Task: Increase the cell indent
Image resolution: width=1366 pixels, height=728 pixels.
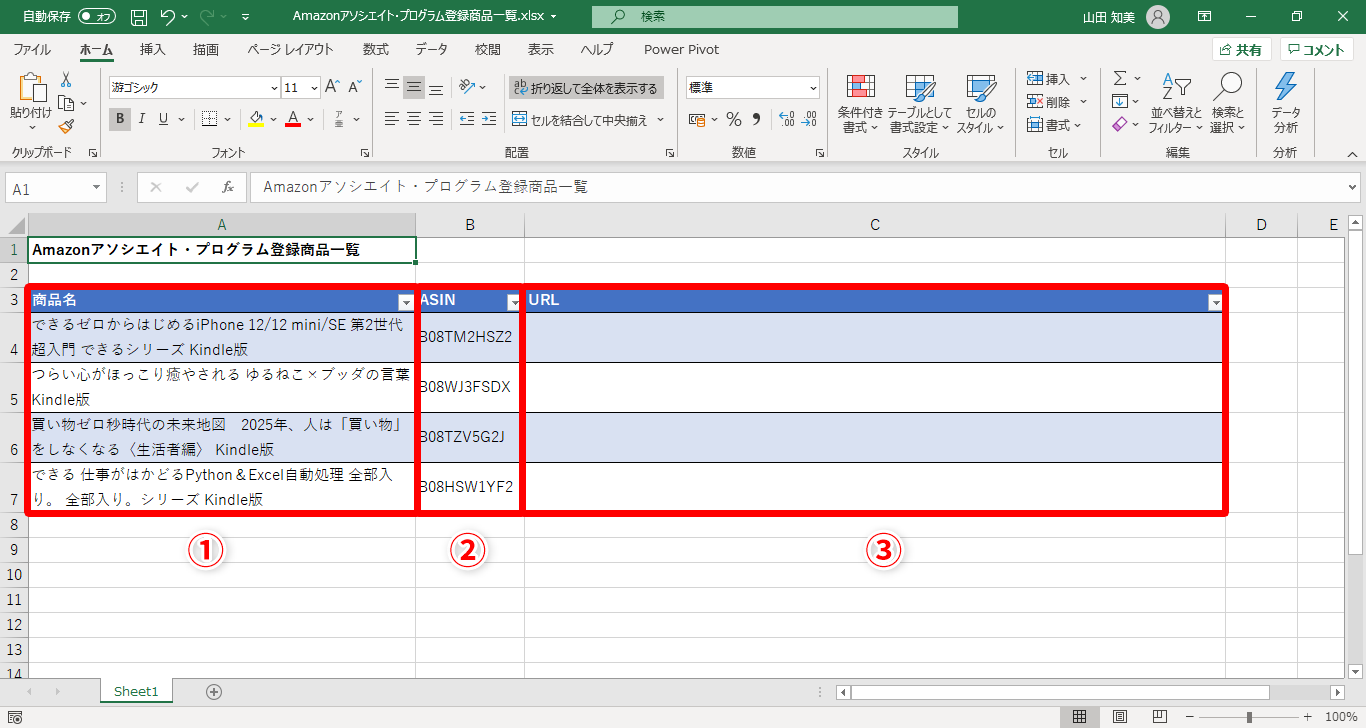Action: point(488,120)
